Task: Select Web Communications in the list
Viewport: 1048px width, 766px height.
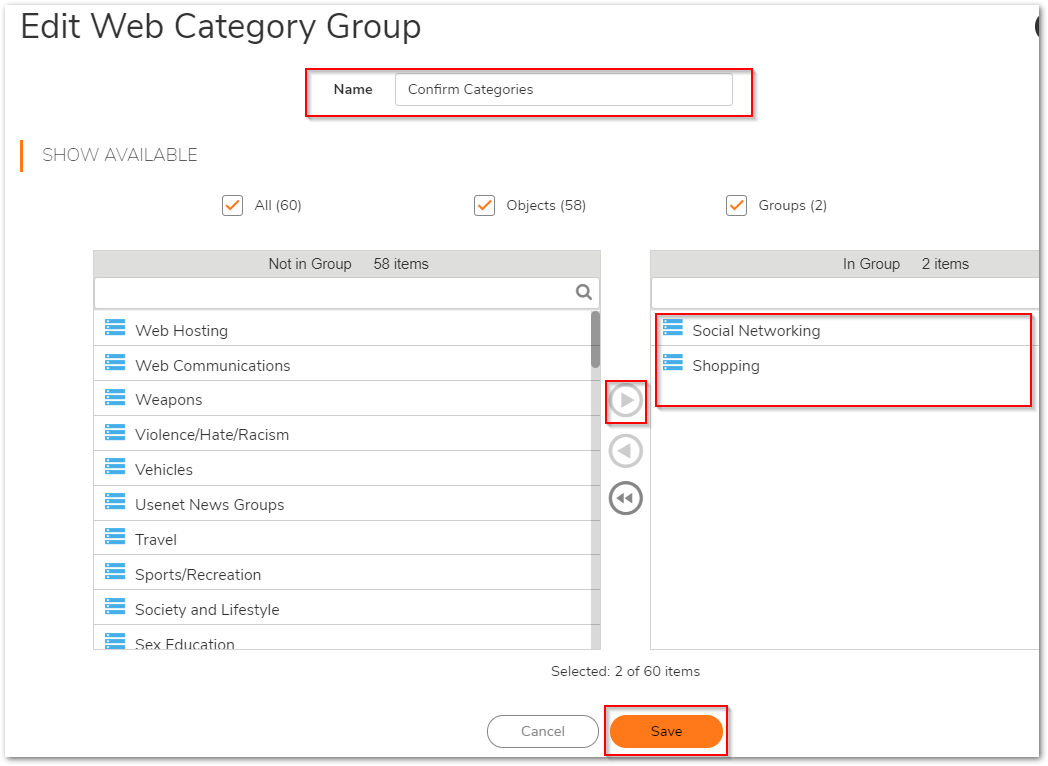Action: (213, 366)
